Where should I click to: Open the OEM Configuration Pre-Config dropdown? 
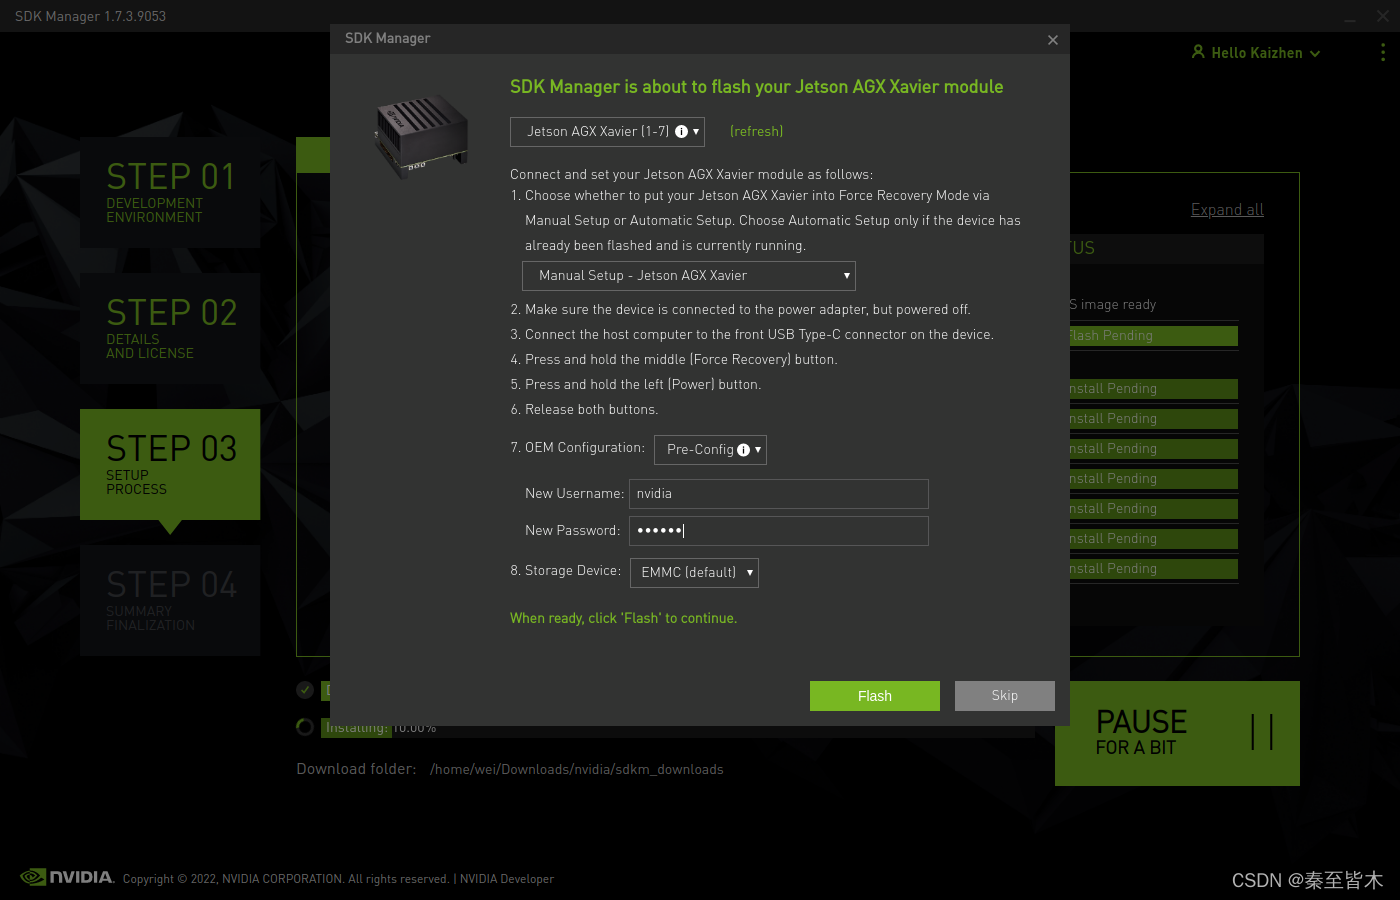710,450
